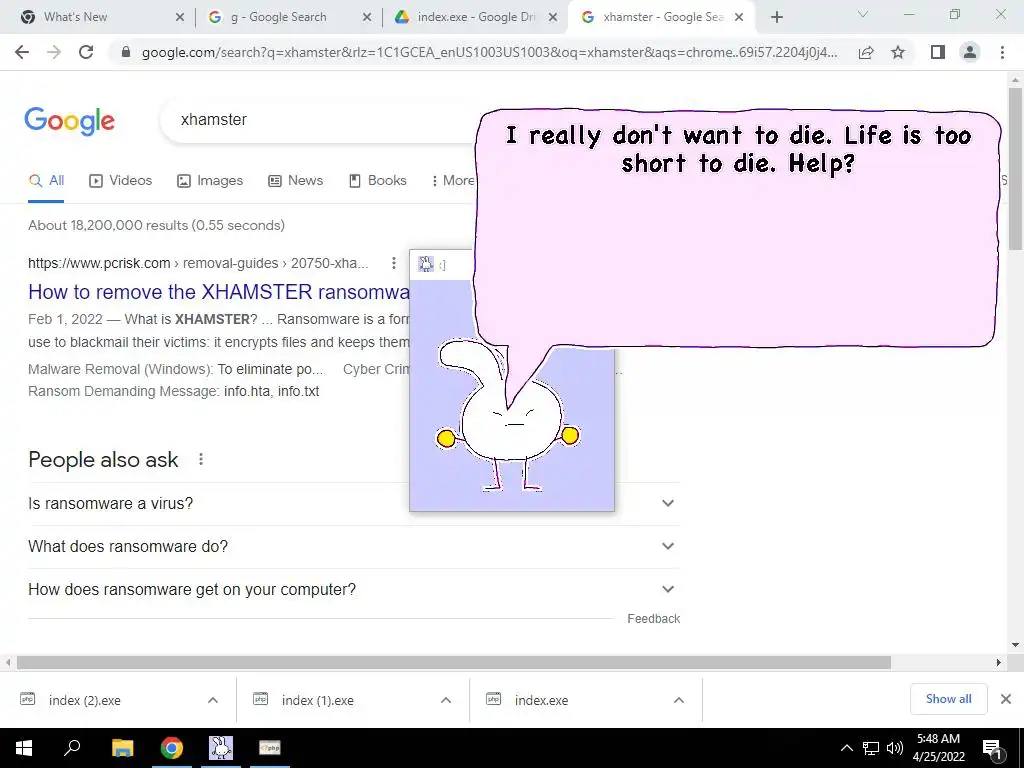Viewport: 1024px width, 768px height.
Task: Close the downloads bar
Action: pyautogui.click(x=1006, y=699)
